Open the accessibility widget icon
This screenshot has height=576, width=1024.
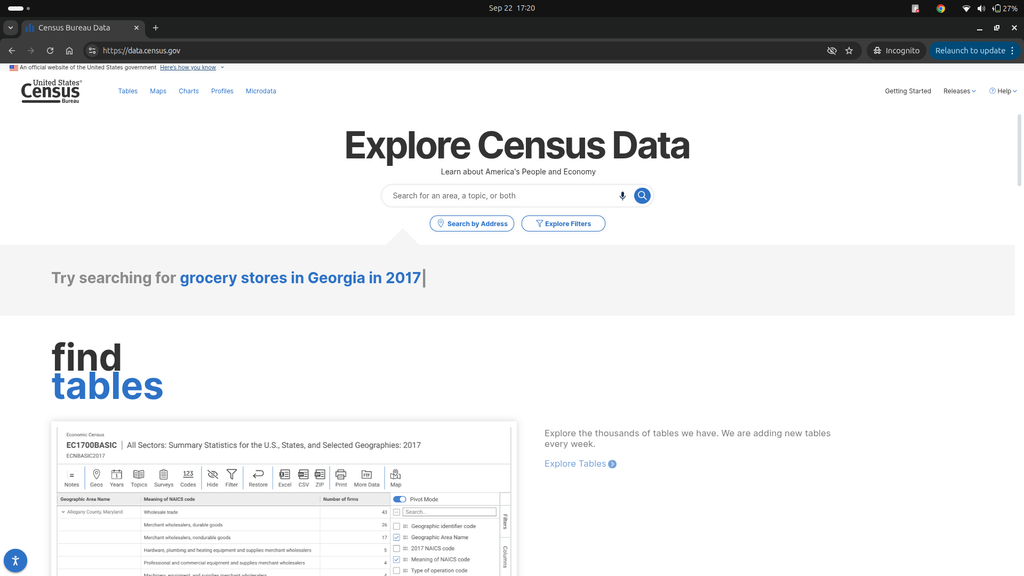(15, 560)
